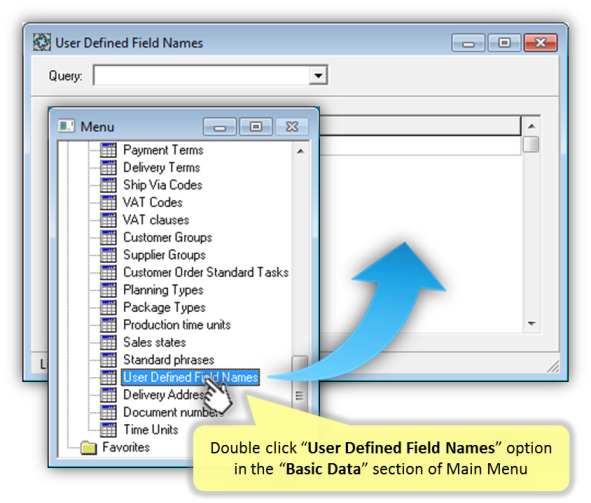591x503 pixels.
Task: Open the Query dropdown arrow
Action: coord(318,75)
